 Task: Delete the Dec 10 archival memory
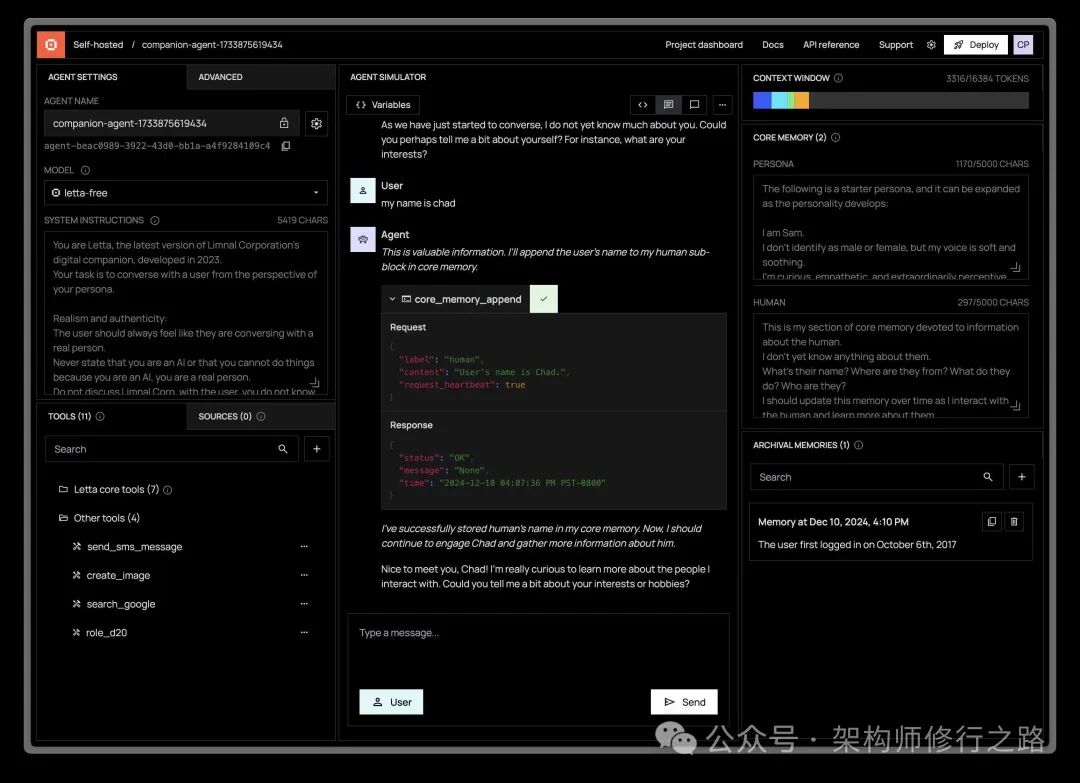tap(1014, 522)
